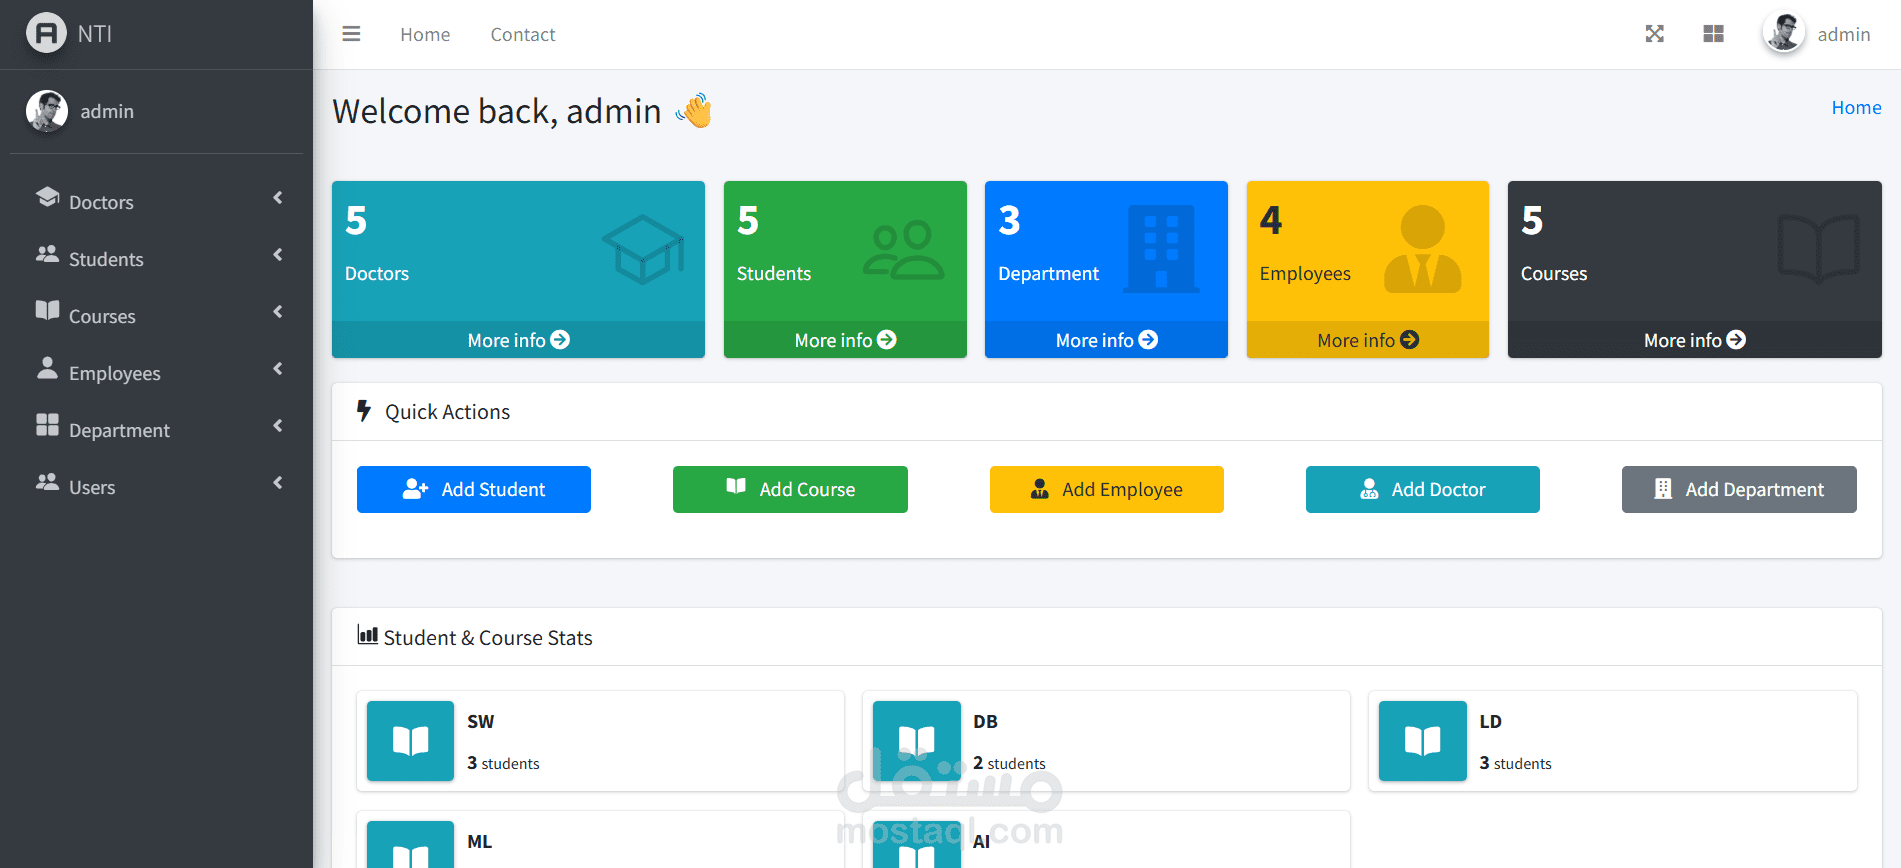Image resolution: width=1901 pixels, height=868 pixels.
Task: Click the Courses book sidebar icon
Action: tap(48, 310)
